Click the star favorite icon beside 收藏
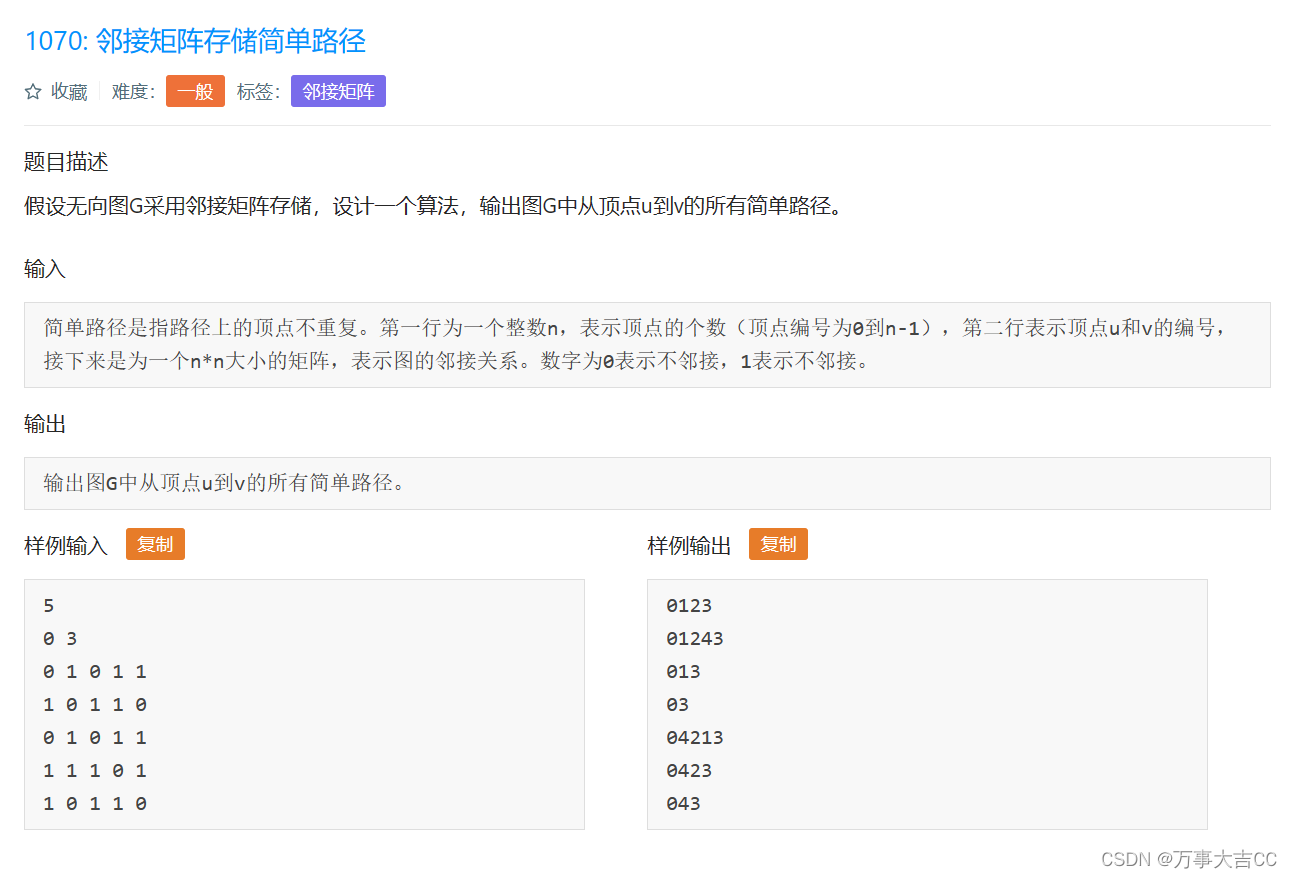Screen dimensions: 1292x878 click(33, 92)
